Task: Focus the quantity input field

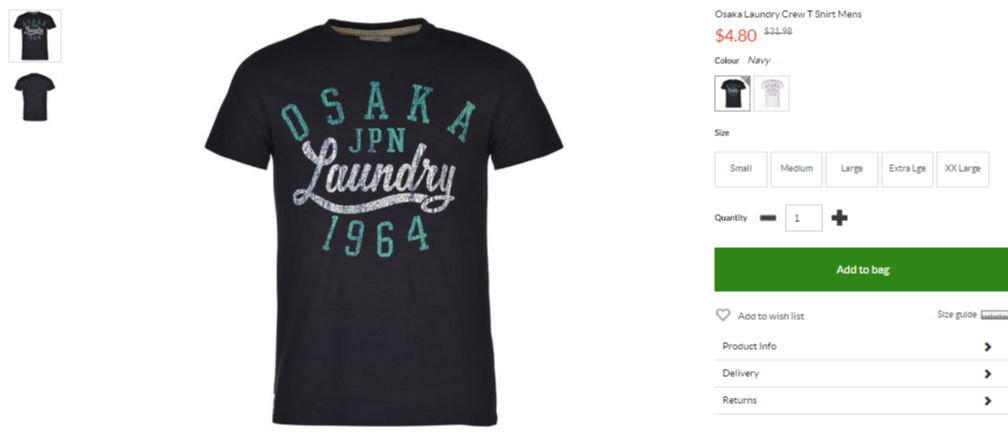Action: click(804, 218)
